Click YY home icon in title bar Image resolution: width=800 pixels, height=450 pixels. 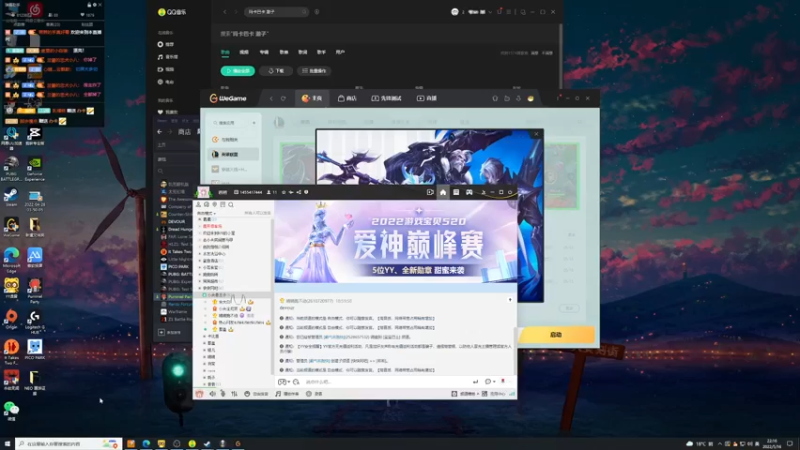pyautogui.click(x=443, y=192)
